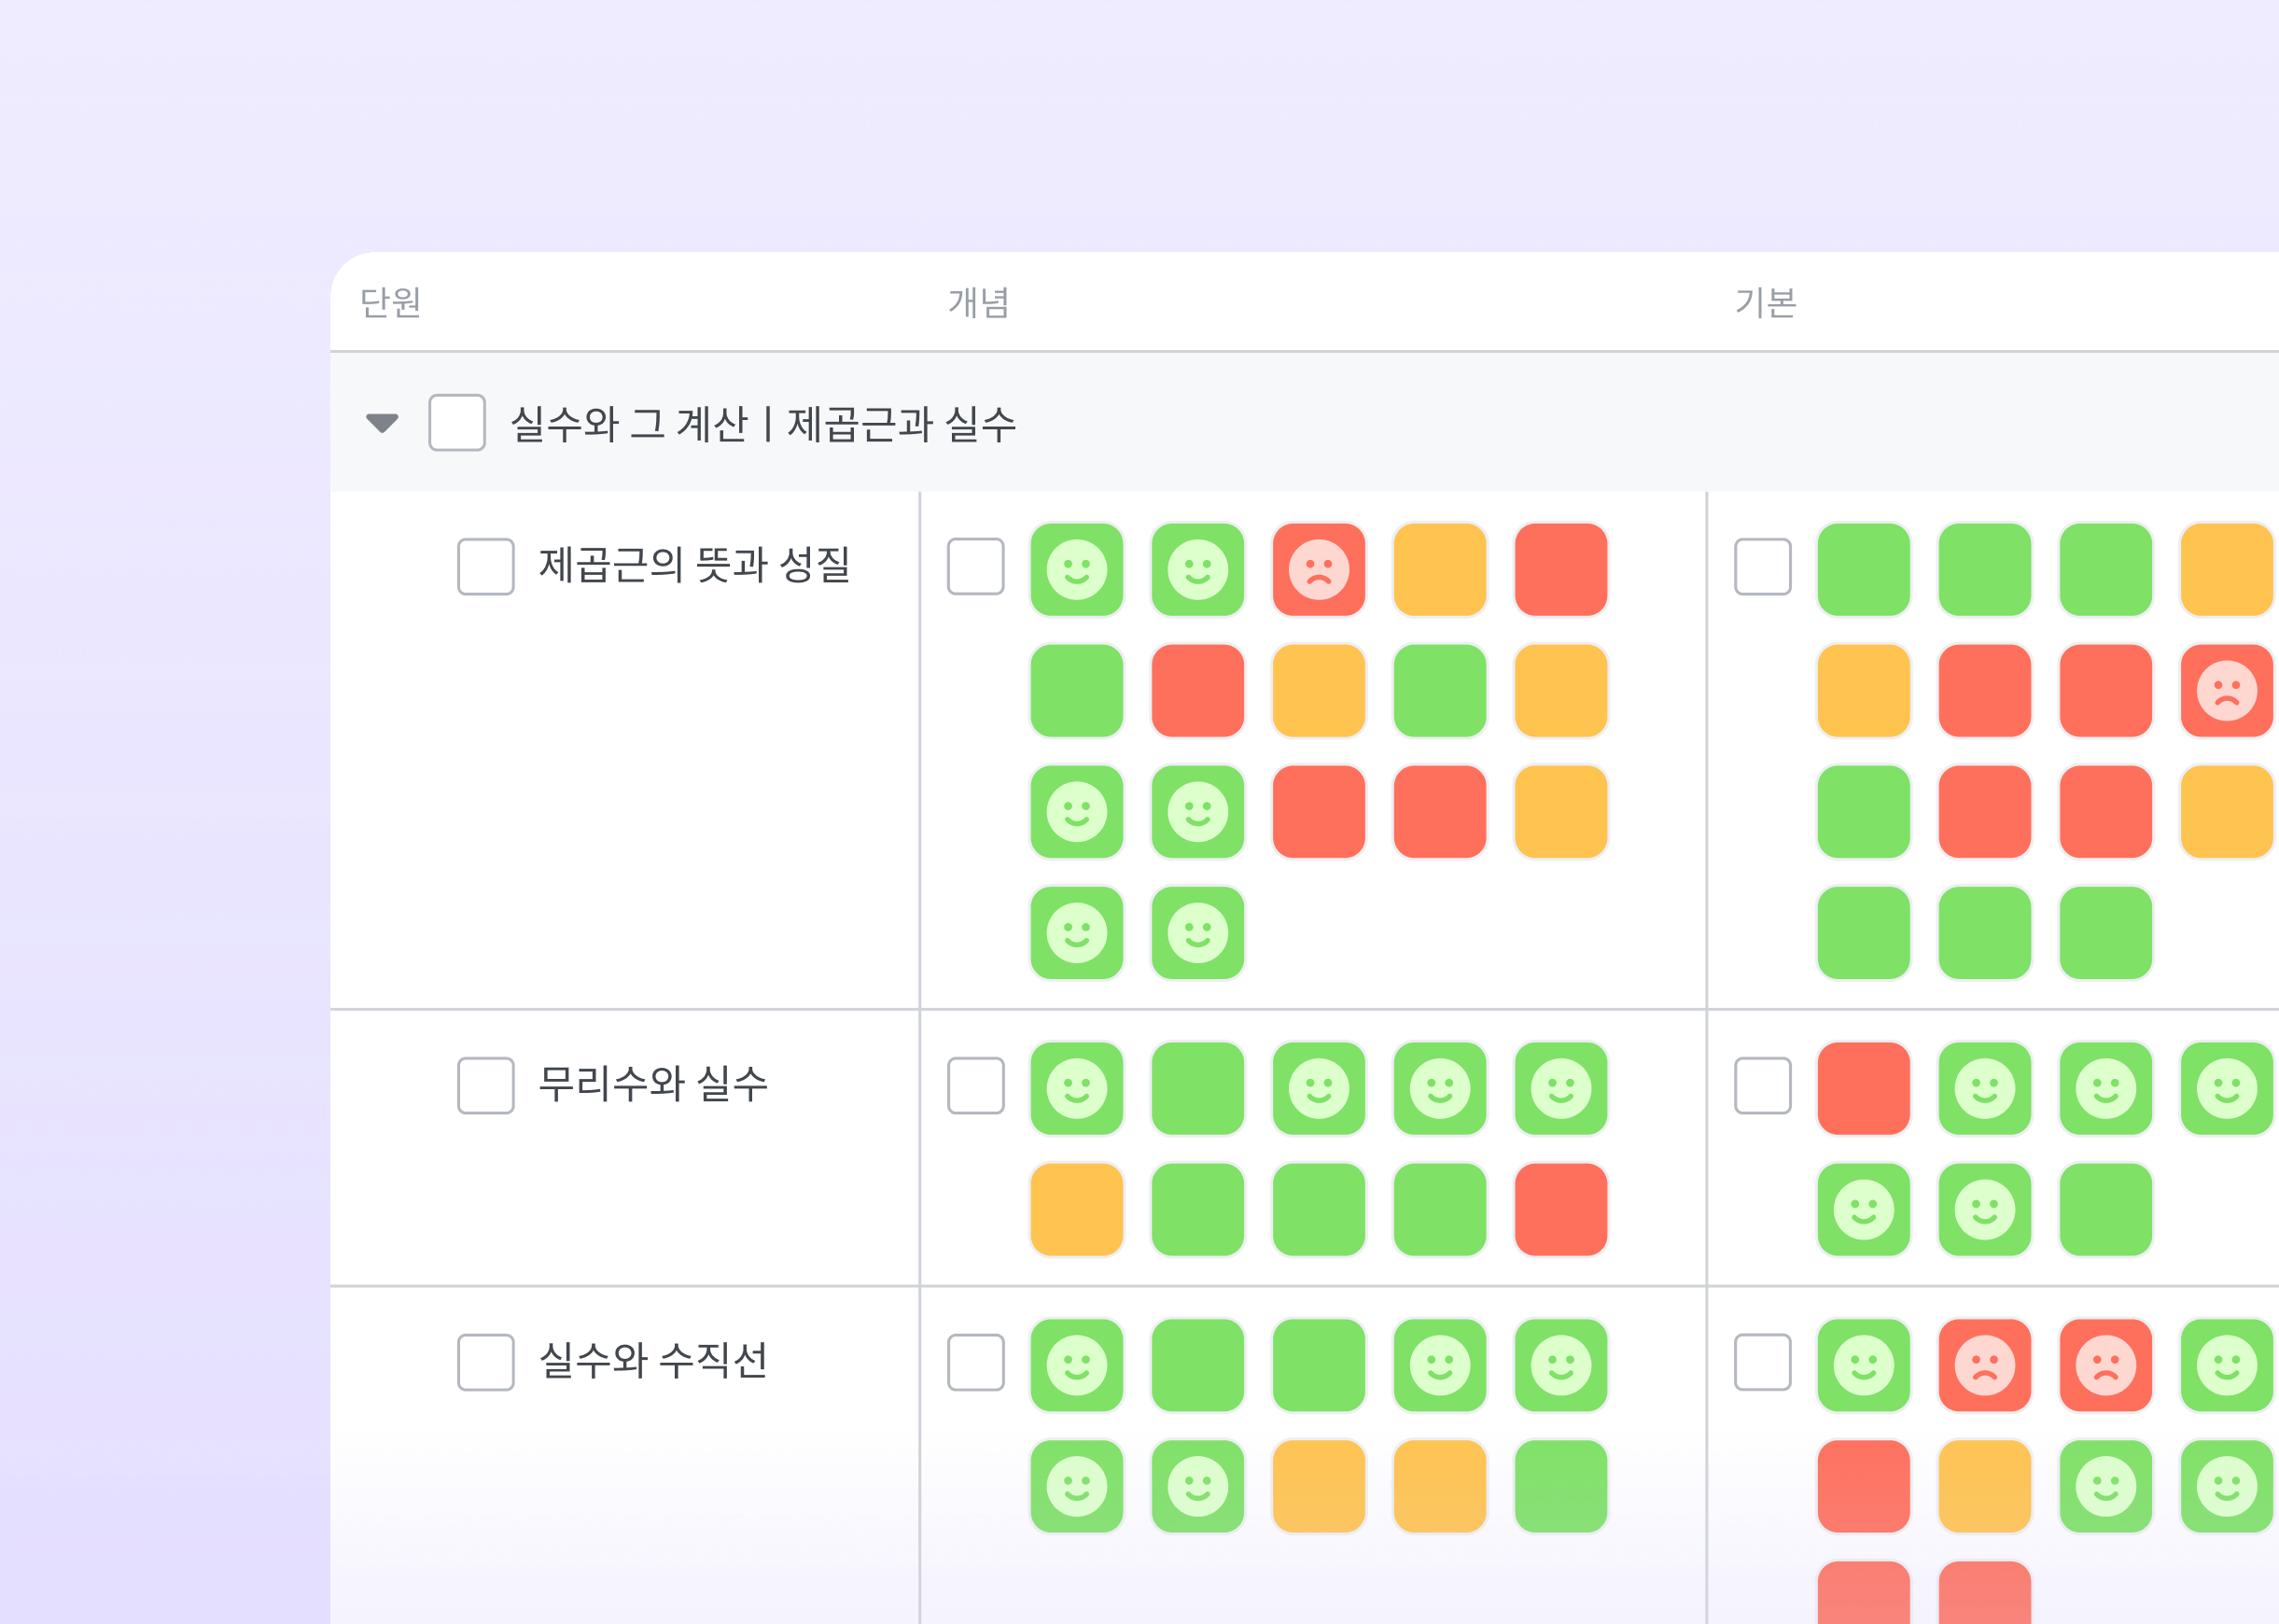The width and height of the screenshot is (2279, 1624).
Task: Click the first green smiley tile in 제곱근의 뜻과 성질 개념
Action: click(x=1077, y=570)
